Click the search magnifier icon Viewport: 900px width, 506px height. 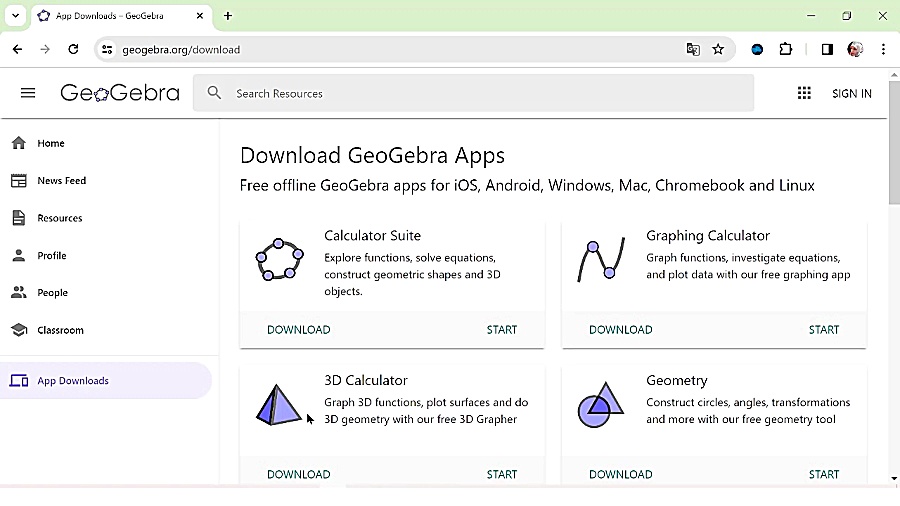coord(214,93)
